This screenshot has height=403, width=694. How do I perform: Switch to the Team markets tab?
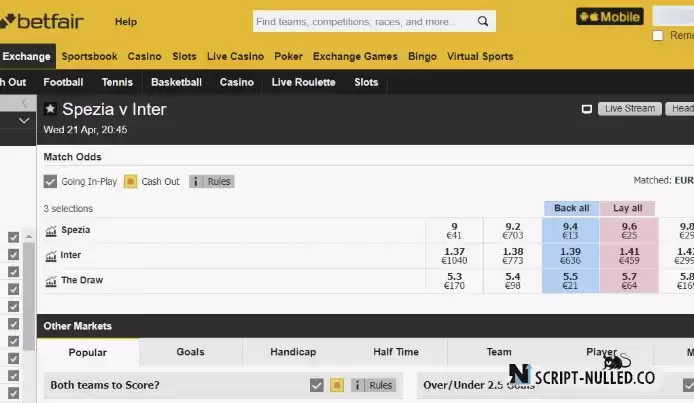coord(499,352)
